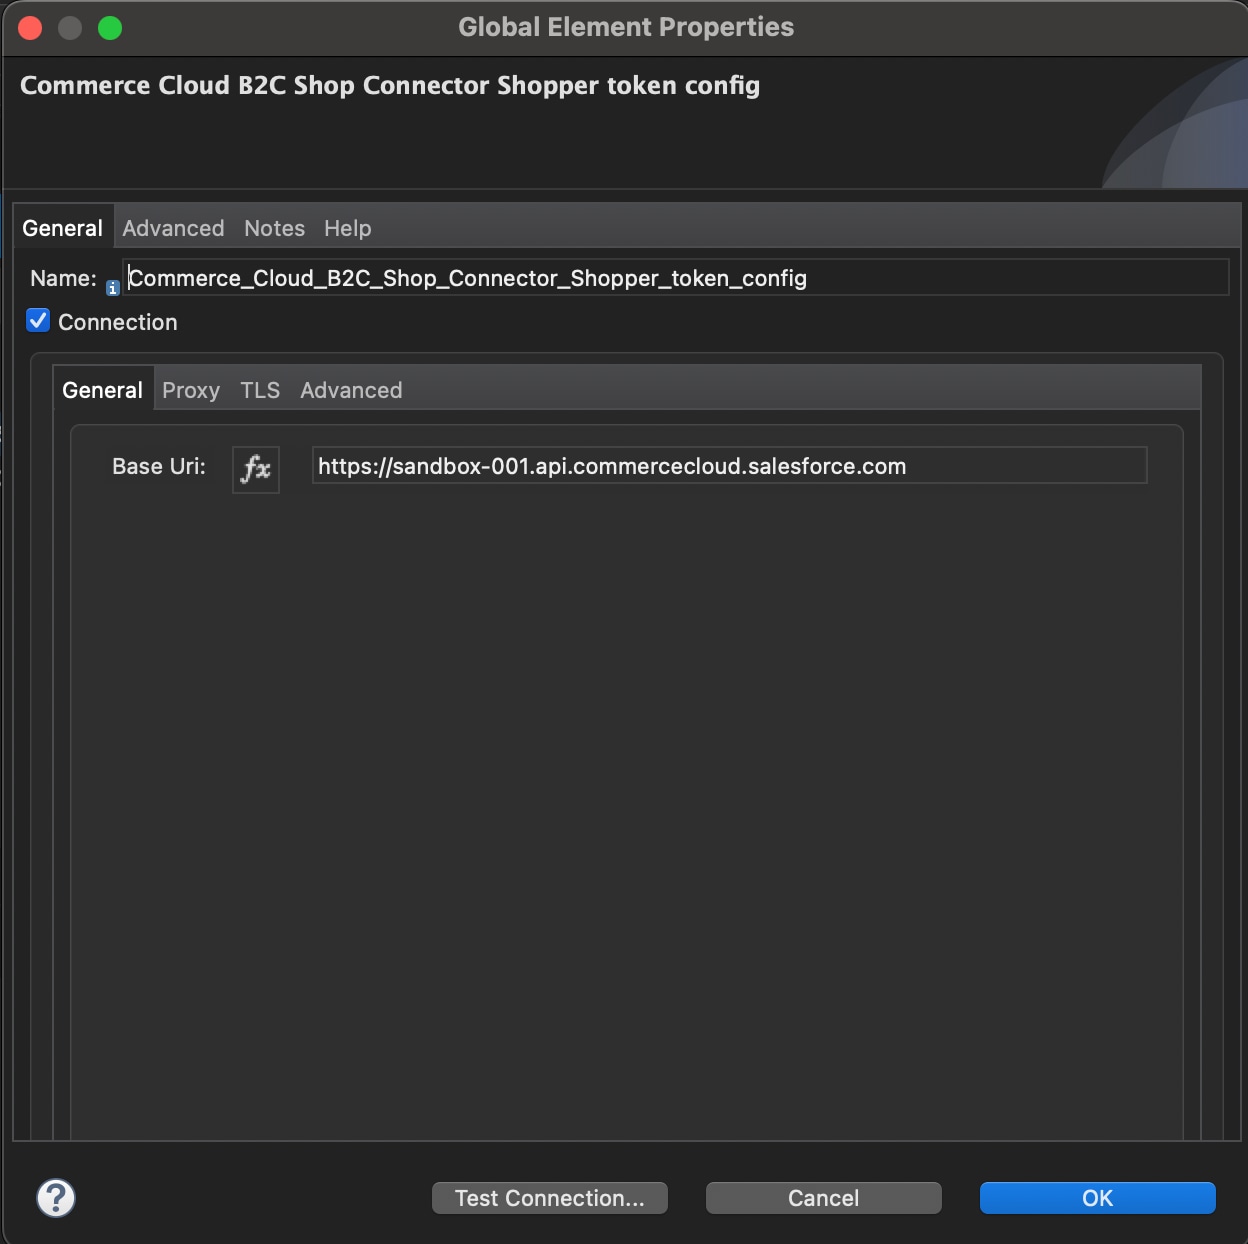Open the Notes tab

[x=274, y=228]
